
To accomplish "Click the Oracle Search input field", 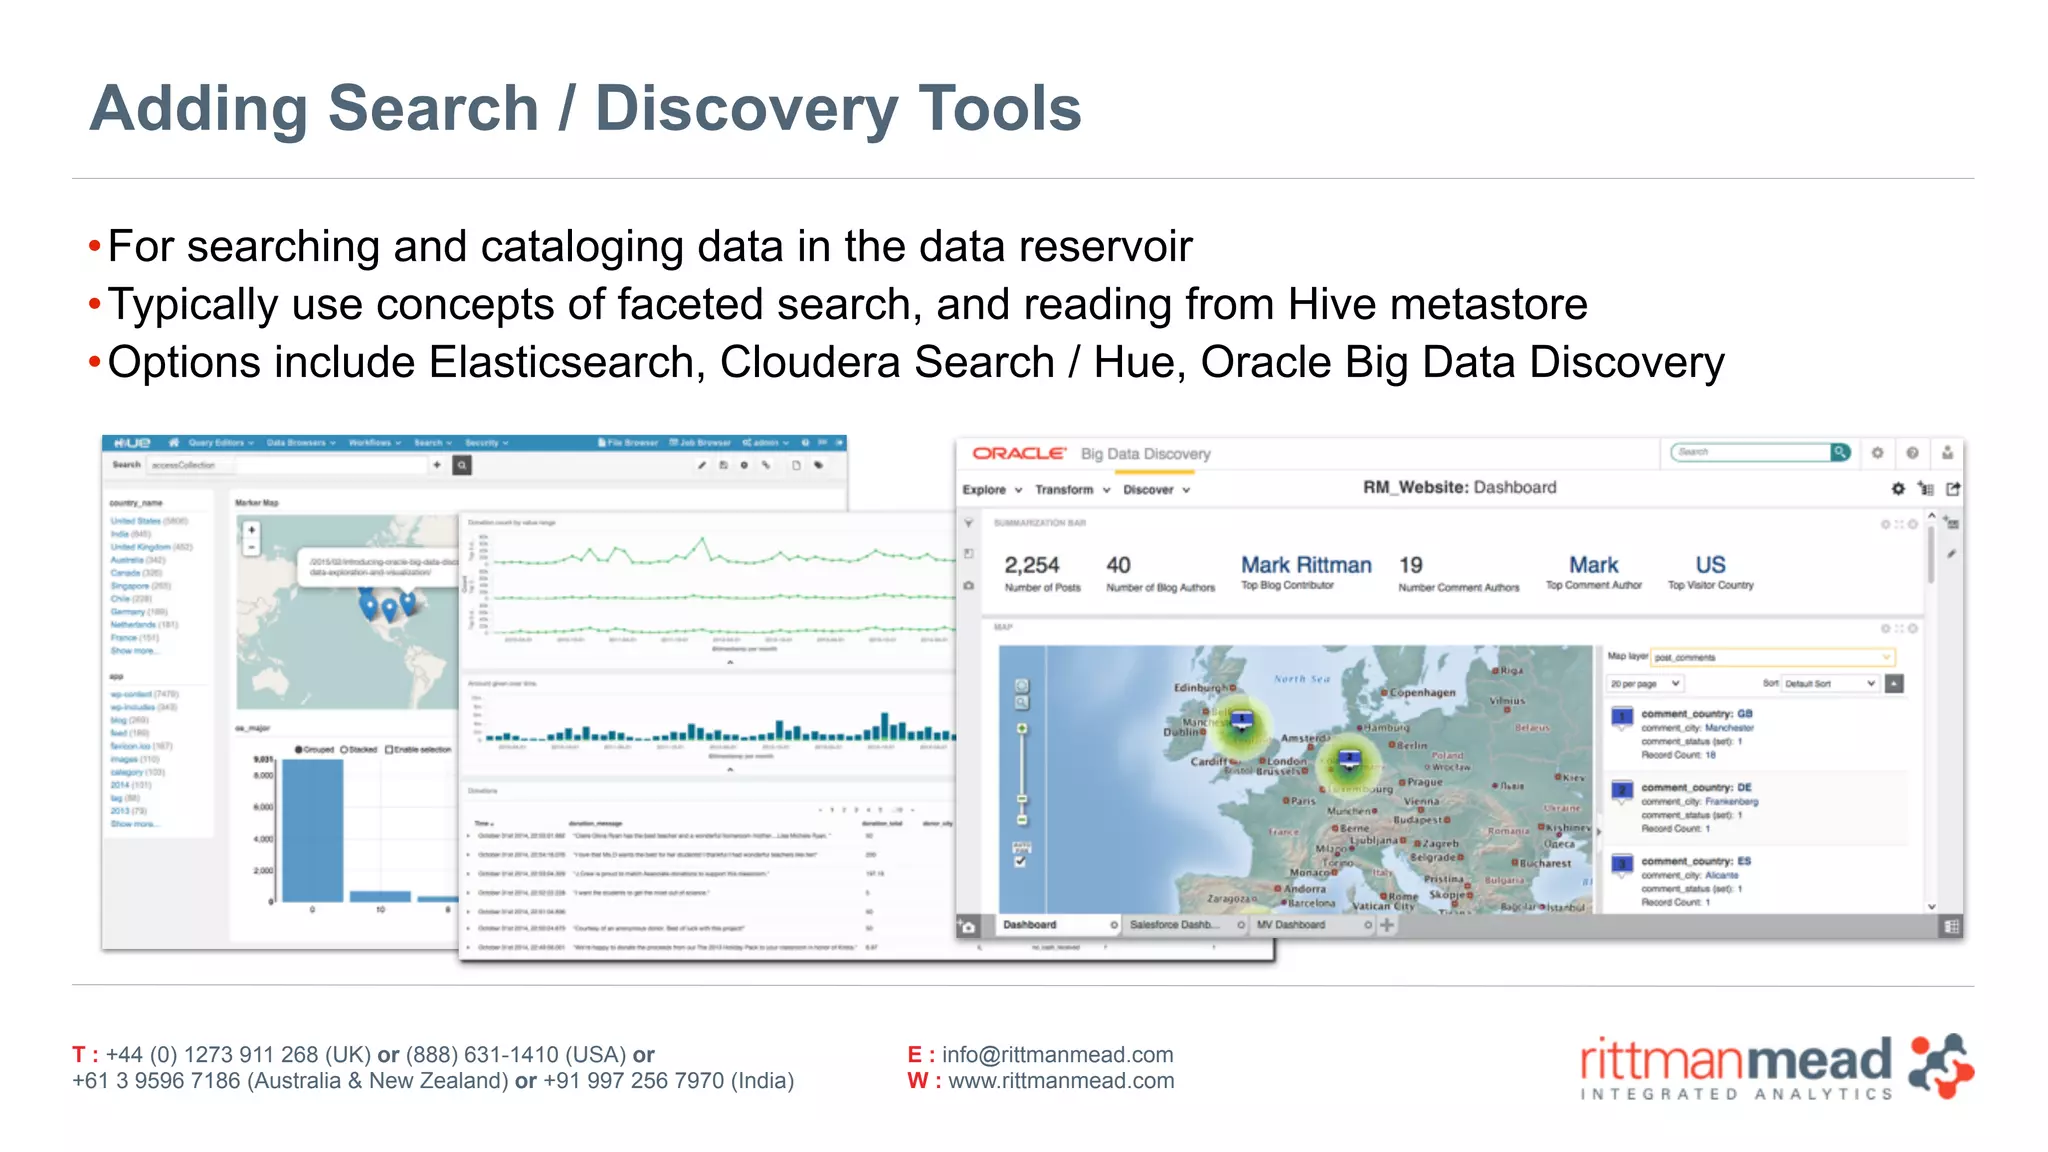I will (1750, 452).
